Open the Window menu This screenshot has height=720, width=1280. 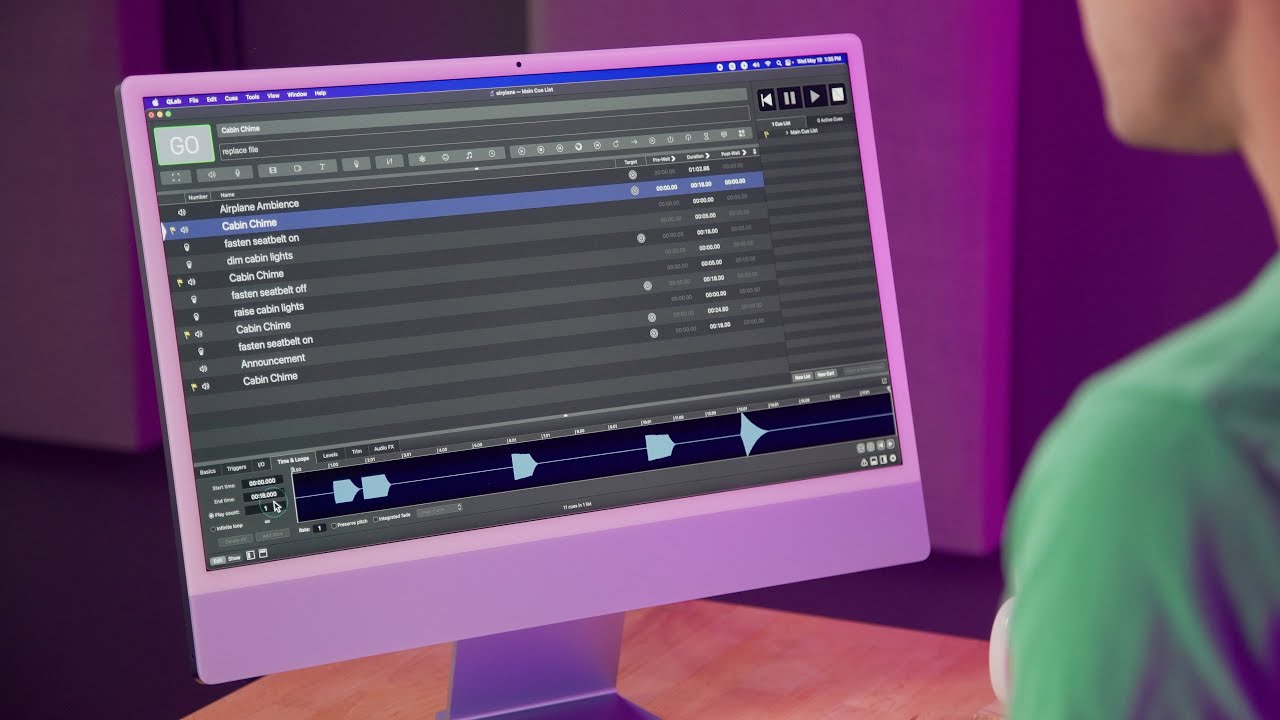click(297, 94)
